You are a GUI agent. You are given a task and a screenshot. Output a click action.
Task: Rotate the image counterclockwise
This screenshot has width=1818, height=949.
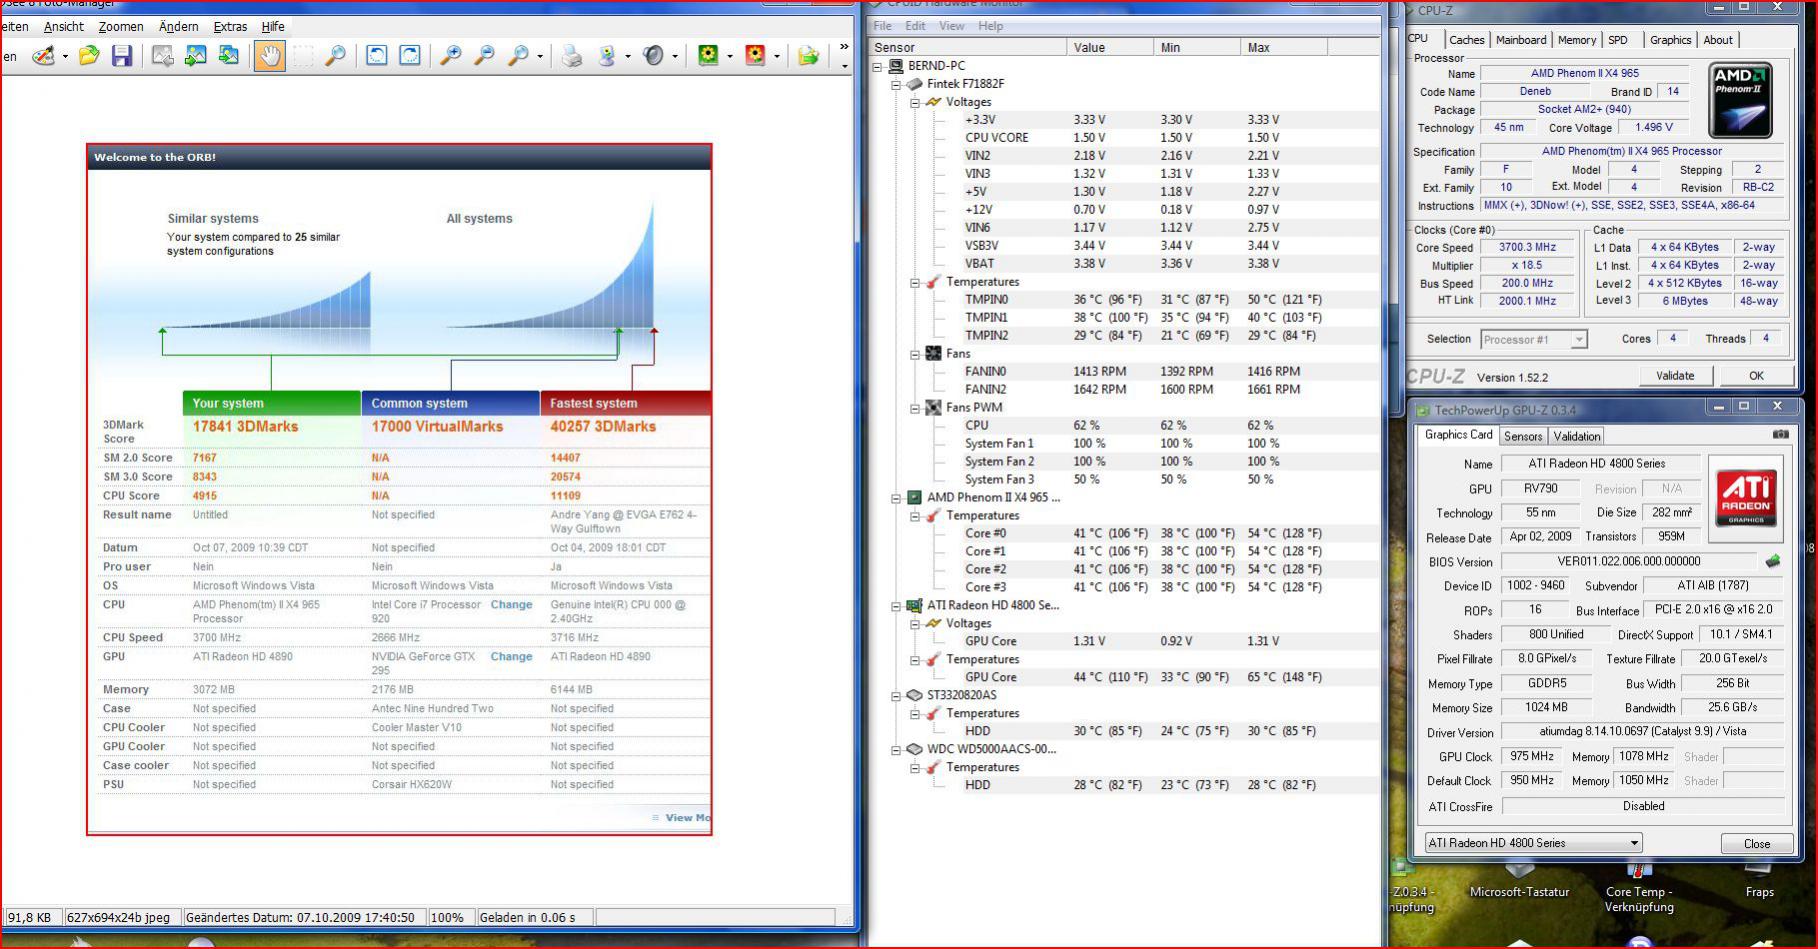pyautogui.click(x=376, y=56)
